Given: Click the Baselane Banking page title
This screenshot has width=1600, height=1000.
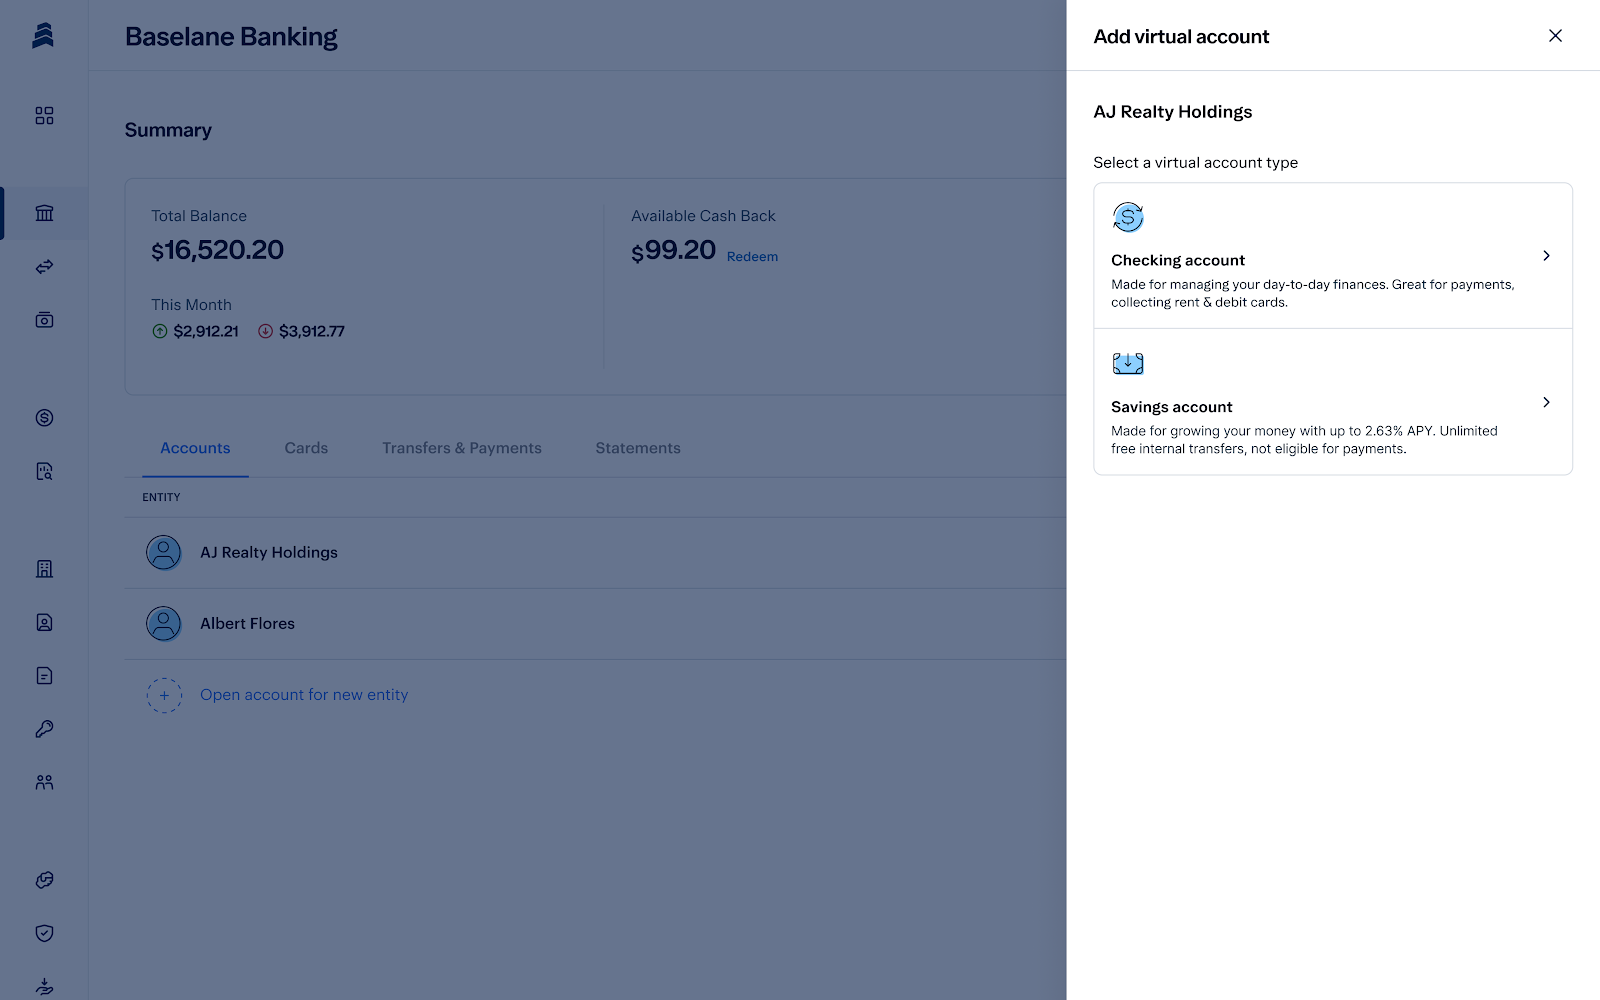Looking at the screenshot, I should pyautogui.click(x=231, y=37).
